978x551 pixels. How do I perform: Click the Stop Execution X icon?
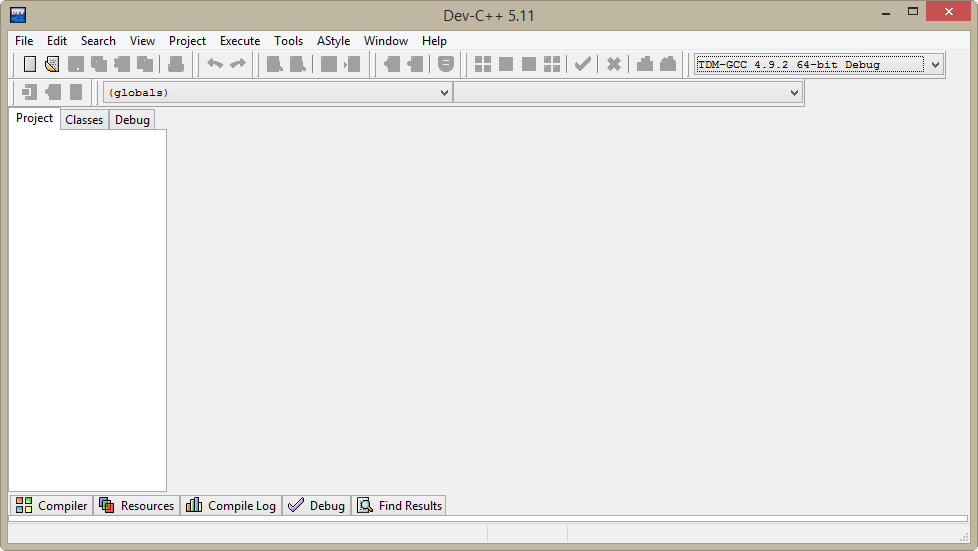[614, 64]
